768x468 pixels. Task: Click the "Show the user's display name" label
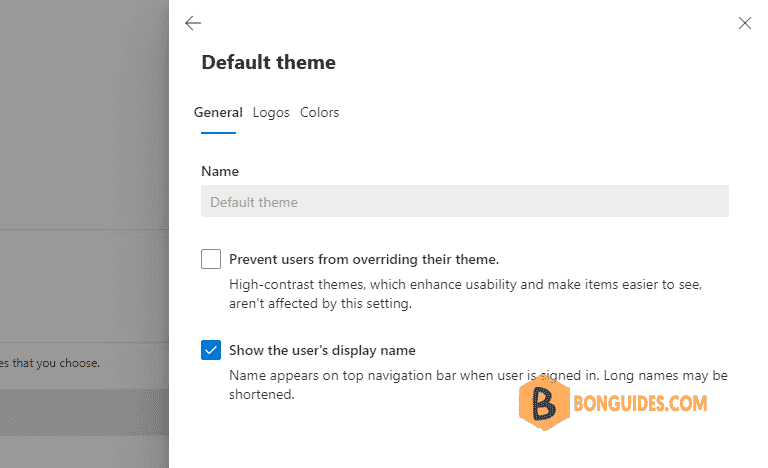pyautogui.click(x=322, y=350)
